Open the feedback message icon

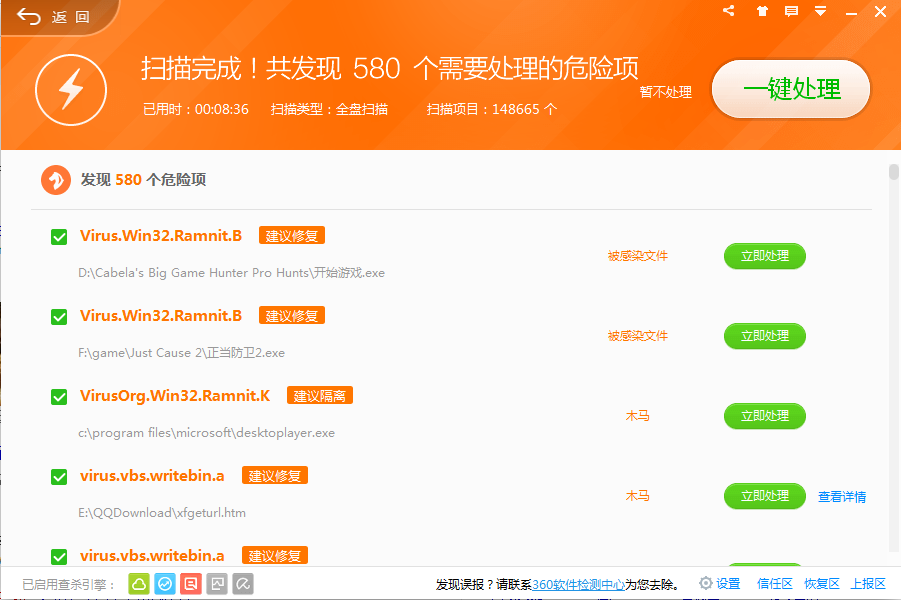pyautogui.click(x=791, y=11)
